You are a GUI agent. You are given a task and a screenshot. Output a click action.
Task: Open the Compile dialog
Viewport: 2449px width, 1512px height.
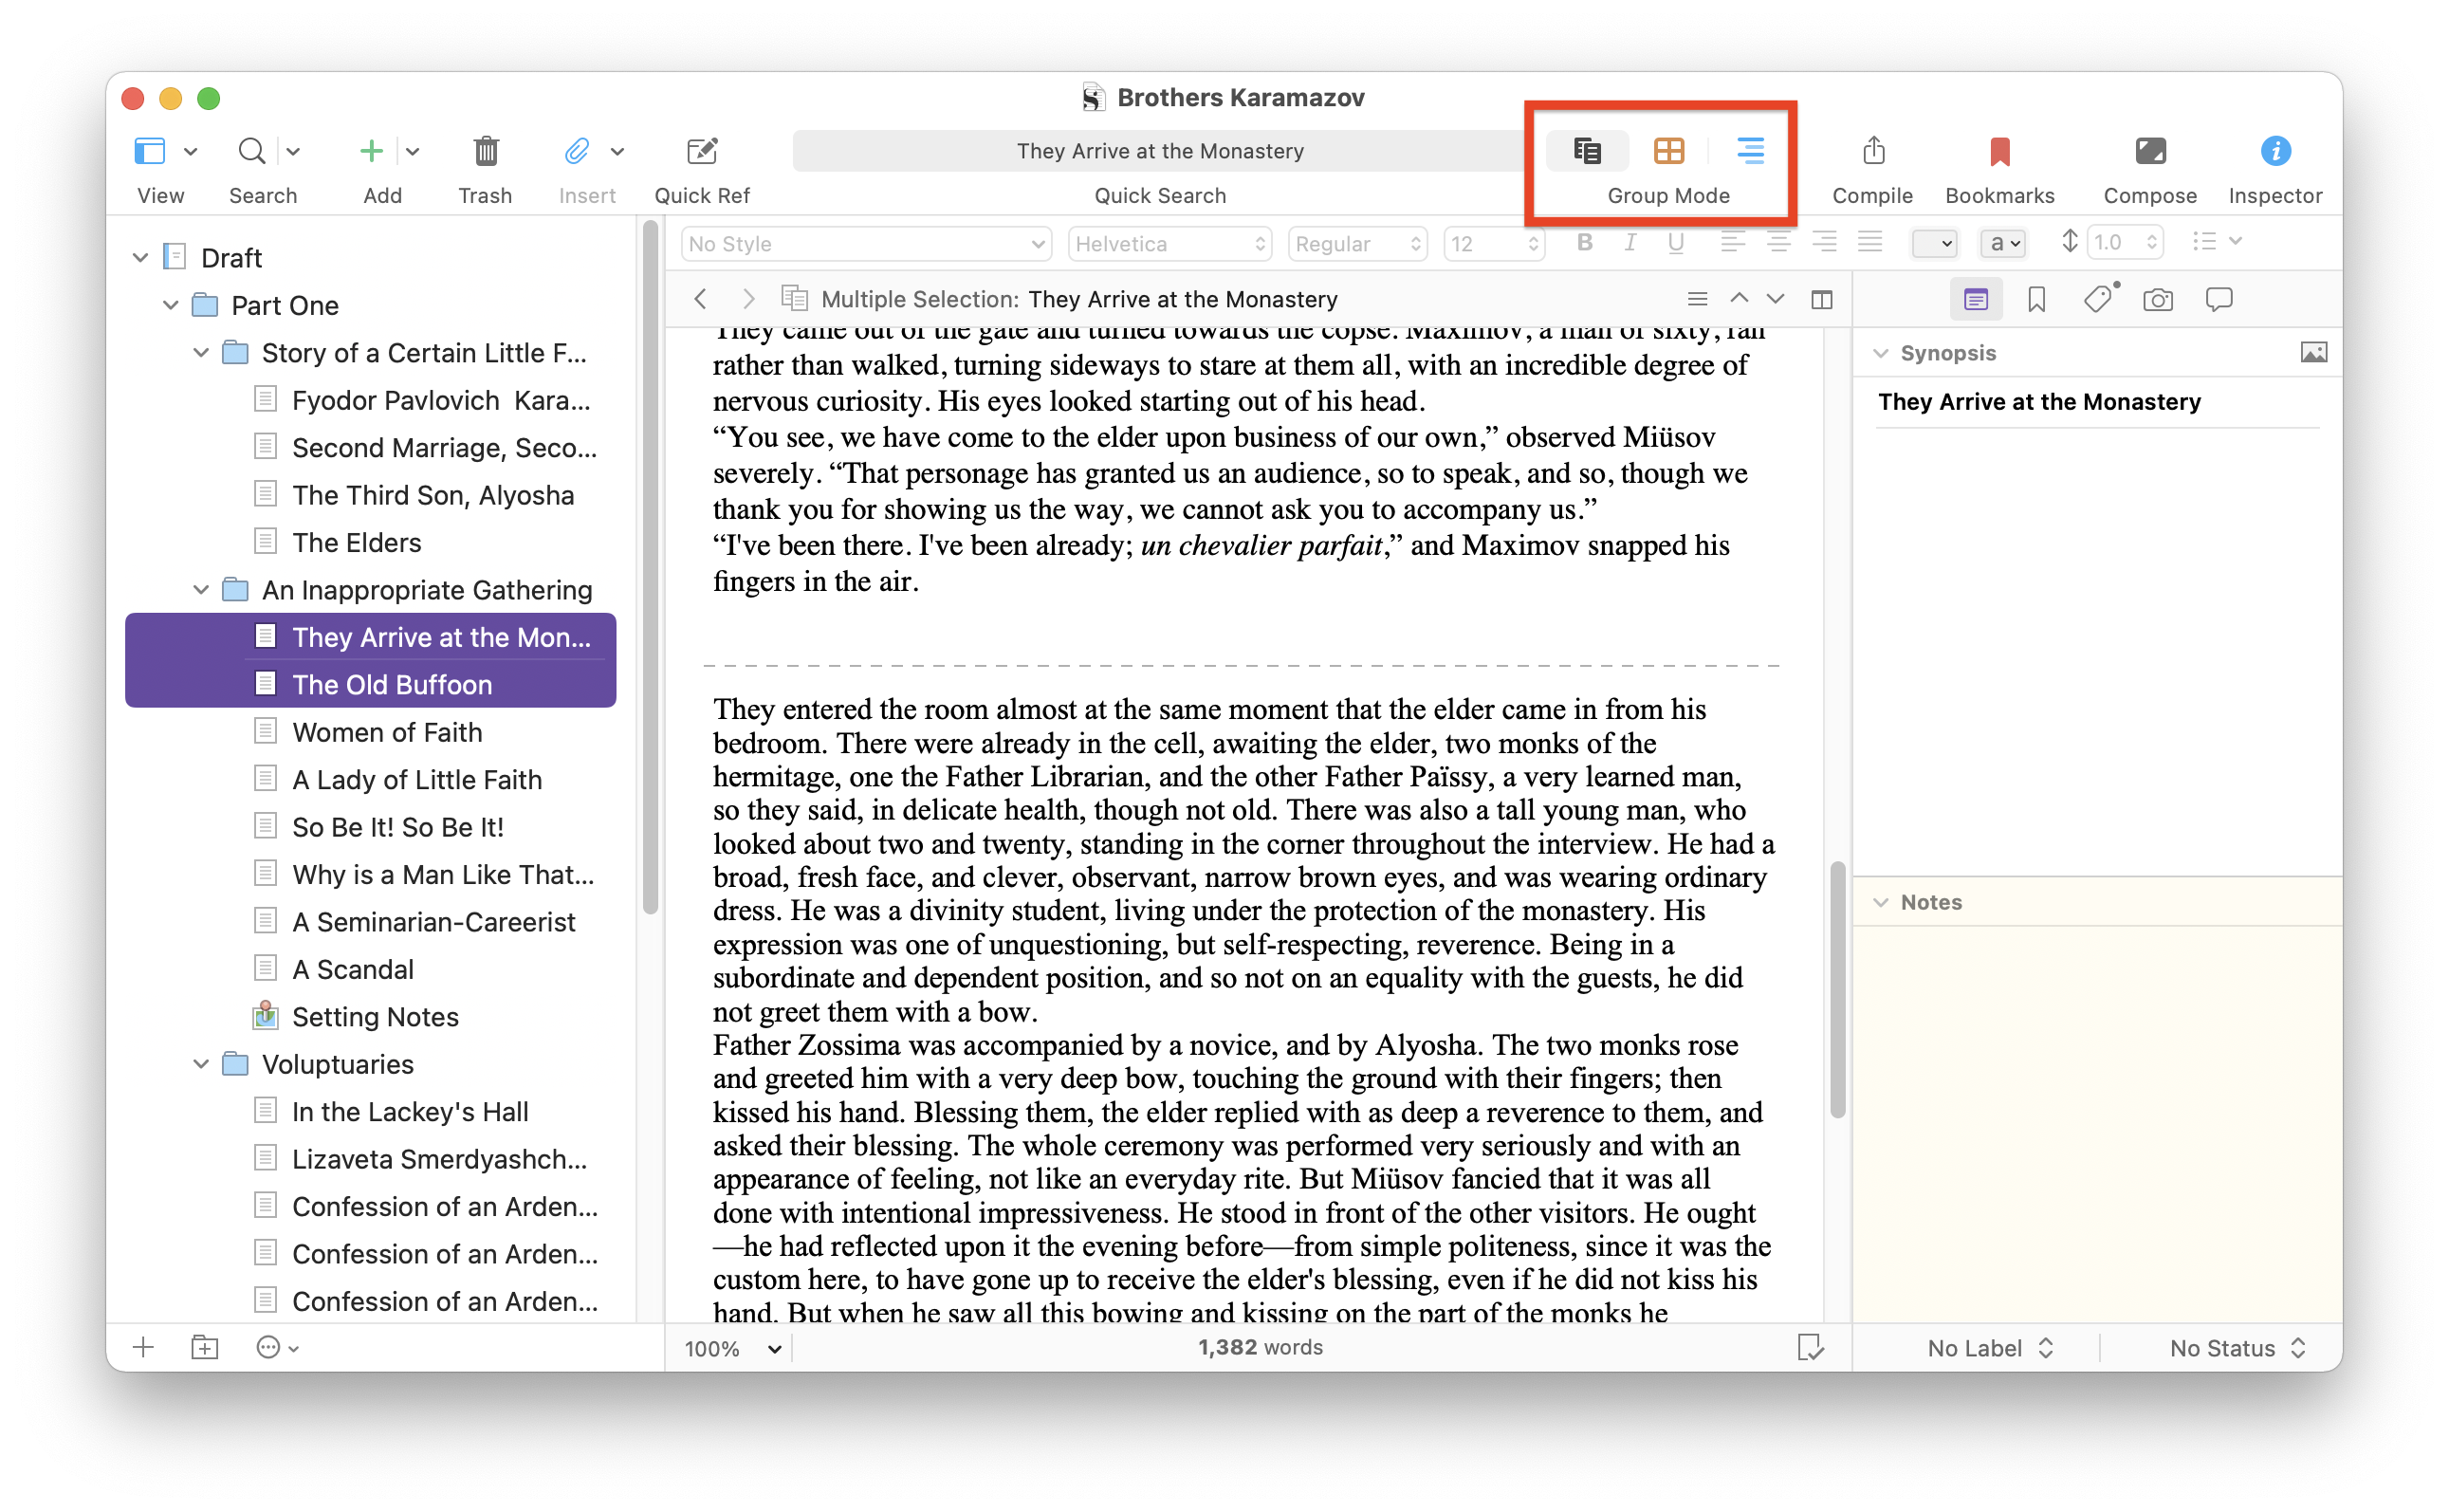[1872, 151]
